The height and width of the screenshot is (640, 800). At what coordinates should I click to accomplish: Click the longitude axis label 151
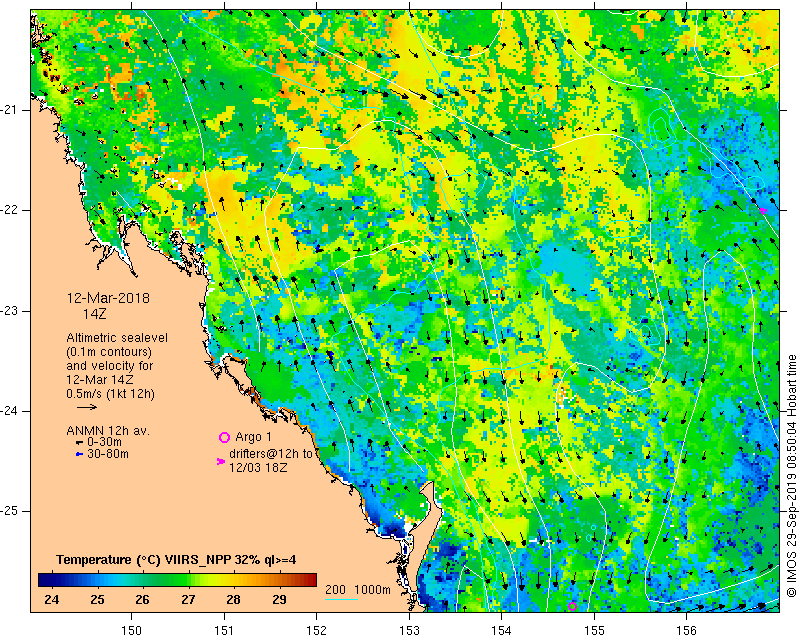[x=224, y=631]
